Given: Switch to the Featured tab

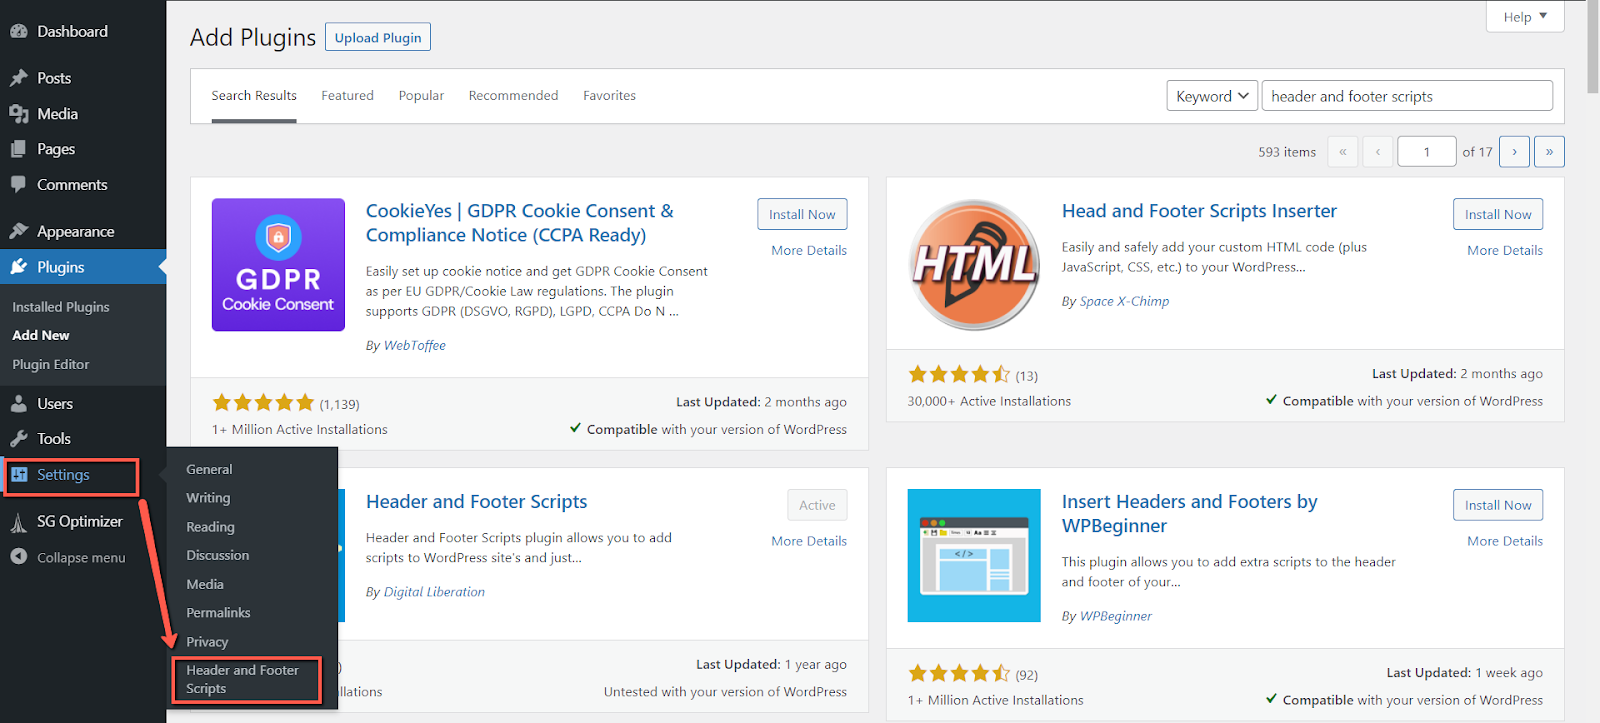Looking at the screenshot, I should 347,96.
